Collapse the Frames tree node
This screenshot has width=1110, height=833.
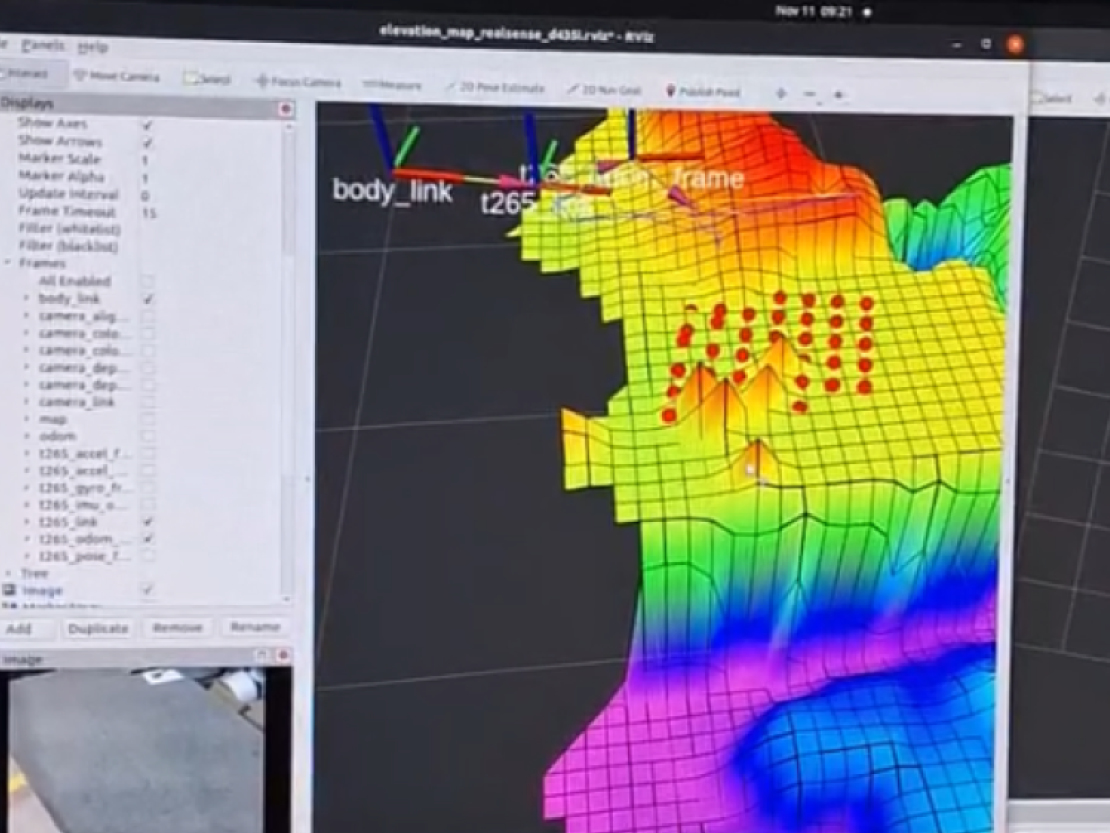coord(8,263)
